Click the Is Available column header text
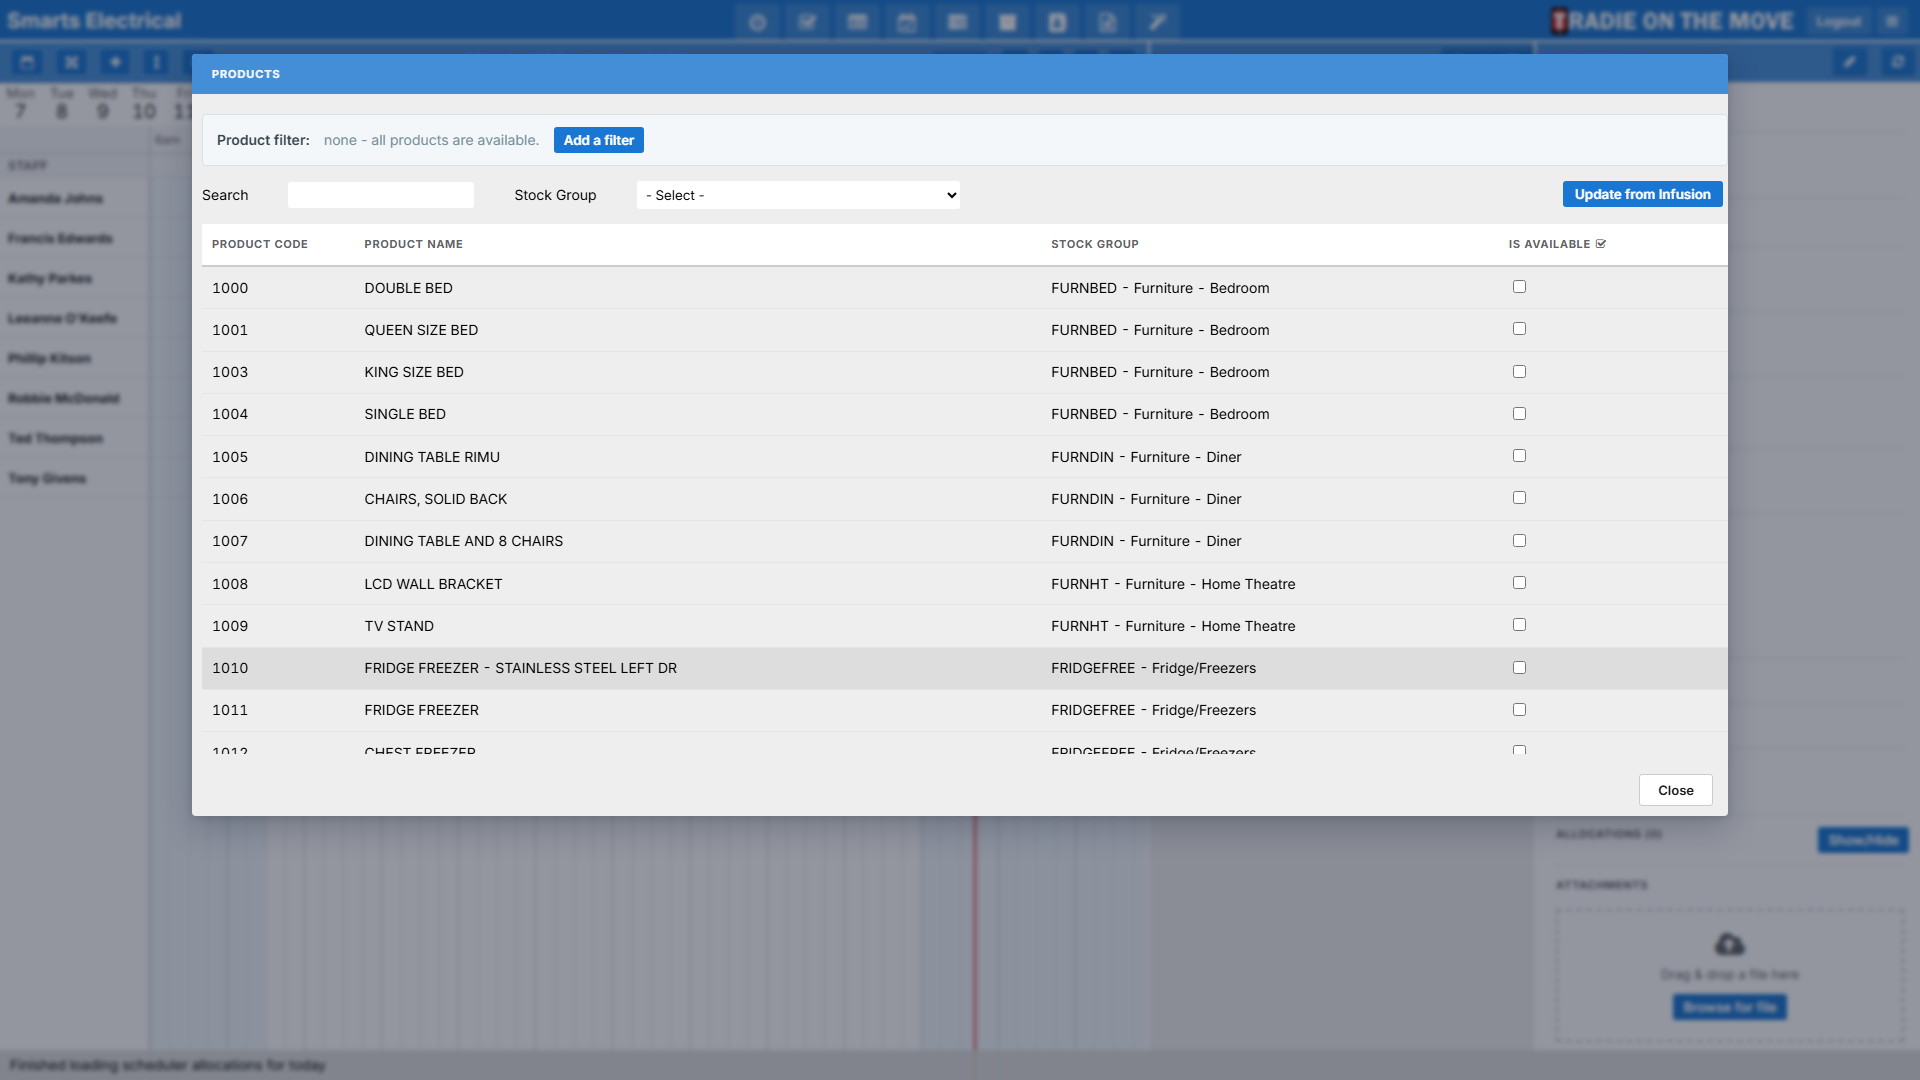The image size is (1920, 1080). click(1549, 244)
